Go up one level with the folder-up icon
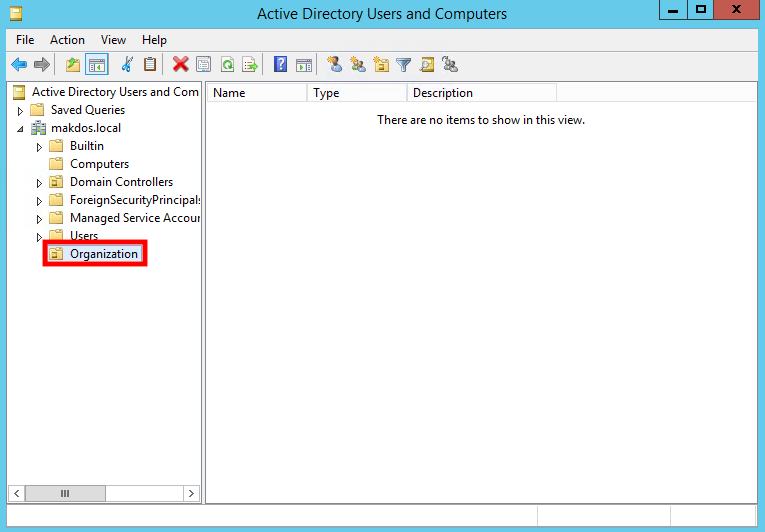Screen dimensions: 765x532 (x=73, y=64)
